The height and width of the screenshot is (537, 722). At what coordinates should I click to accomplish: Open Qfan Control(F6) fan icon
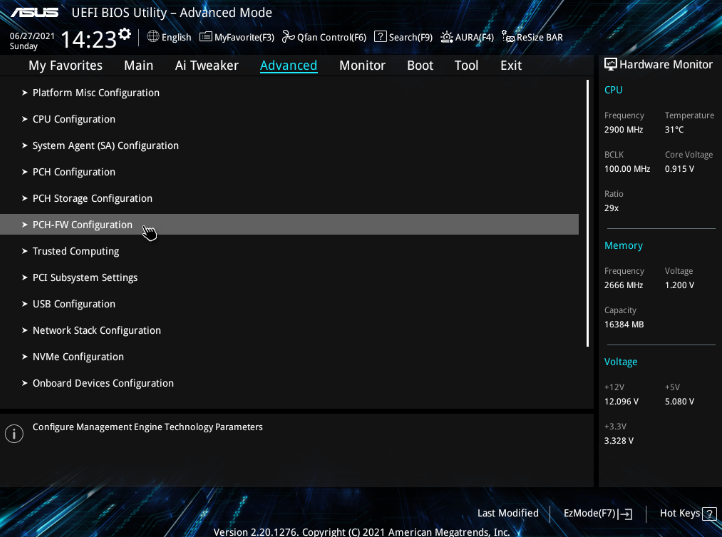click(x=288, y=37)
